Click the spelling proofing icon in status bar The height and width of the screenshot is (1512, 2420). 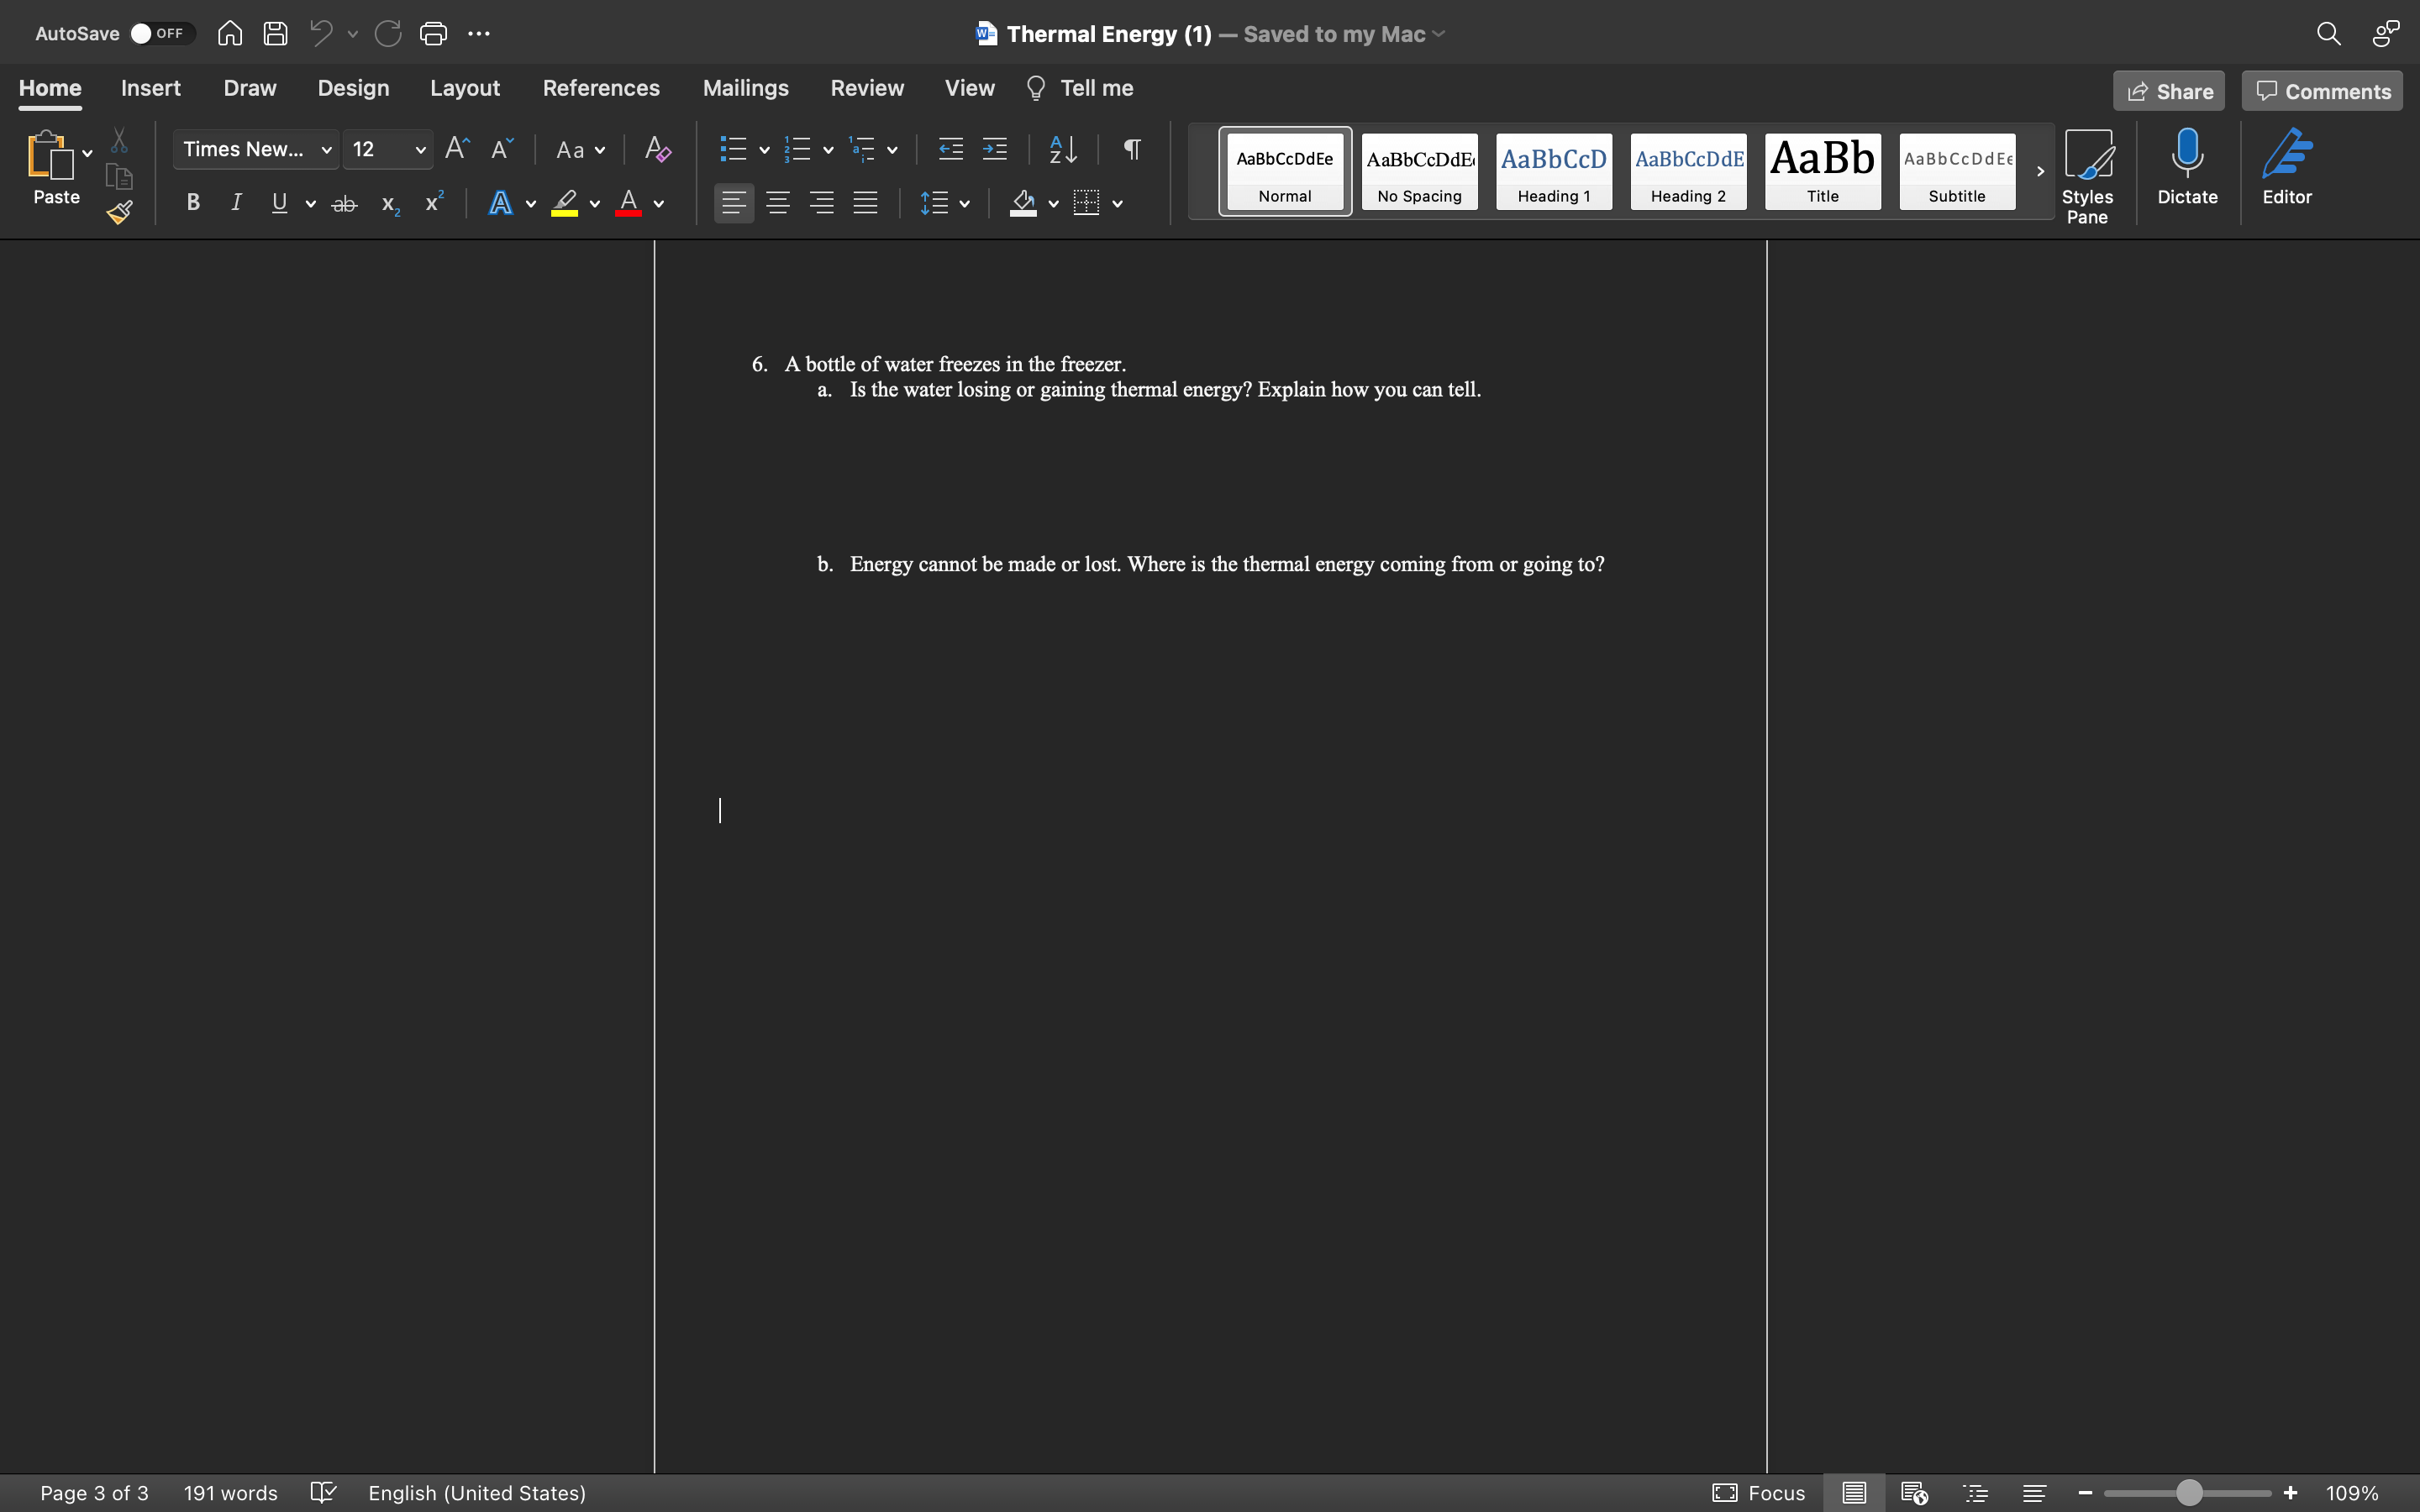point(323,1492)
